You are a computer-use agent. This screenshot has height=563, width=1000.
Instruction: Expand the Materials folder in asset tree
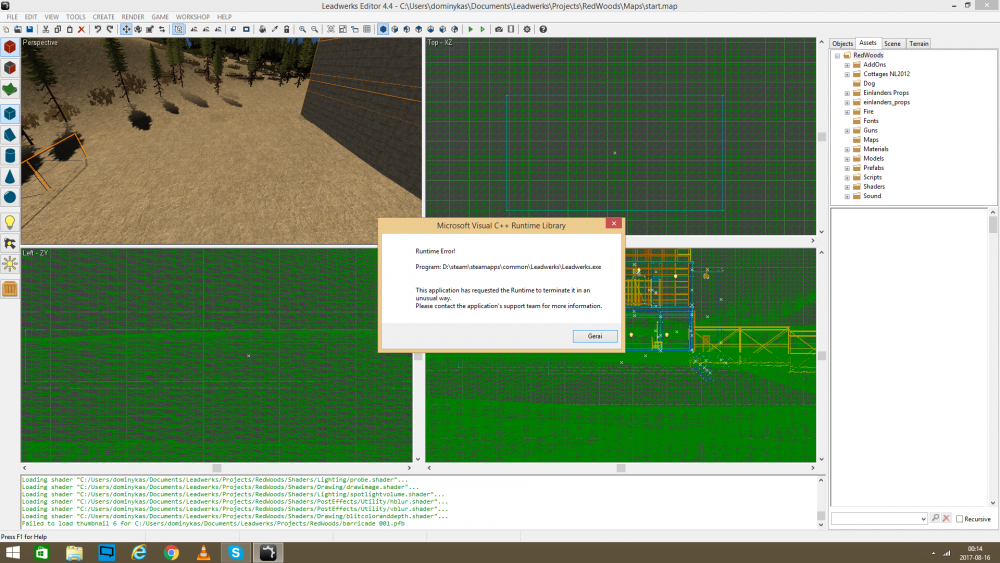pyautogui.click(x=847, y=149)
